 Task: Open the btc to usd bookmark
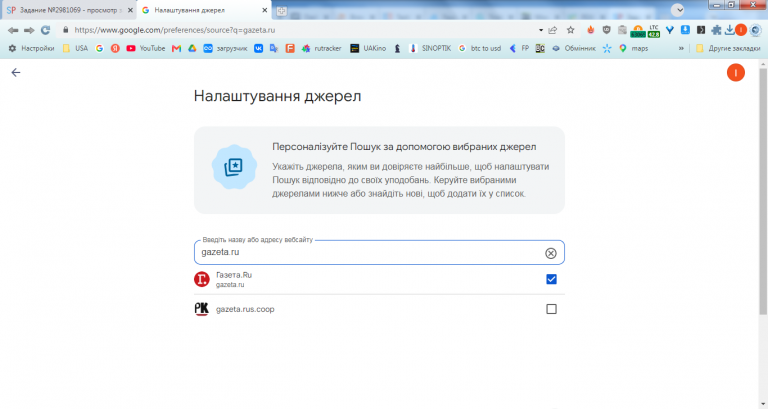coord(480,48)
